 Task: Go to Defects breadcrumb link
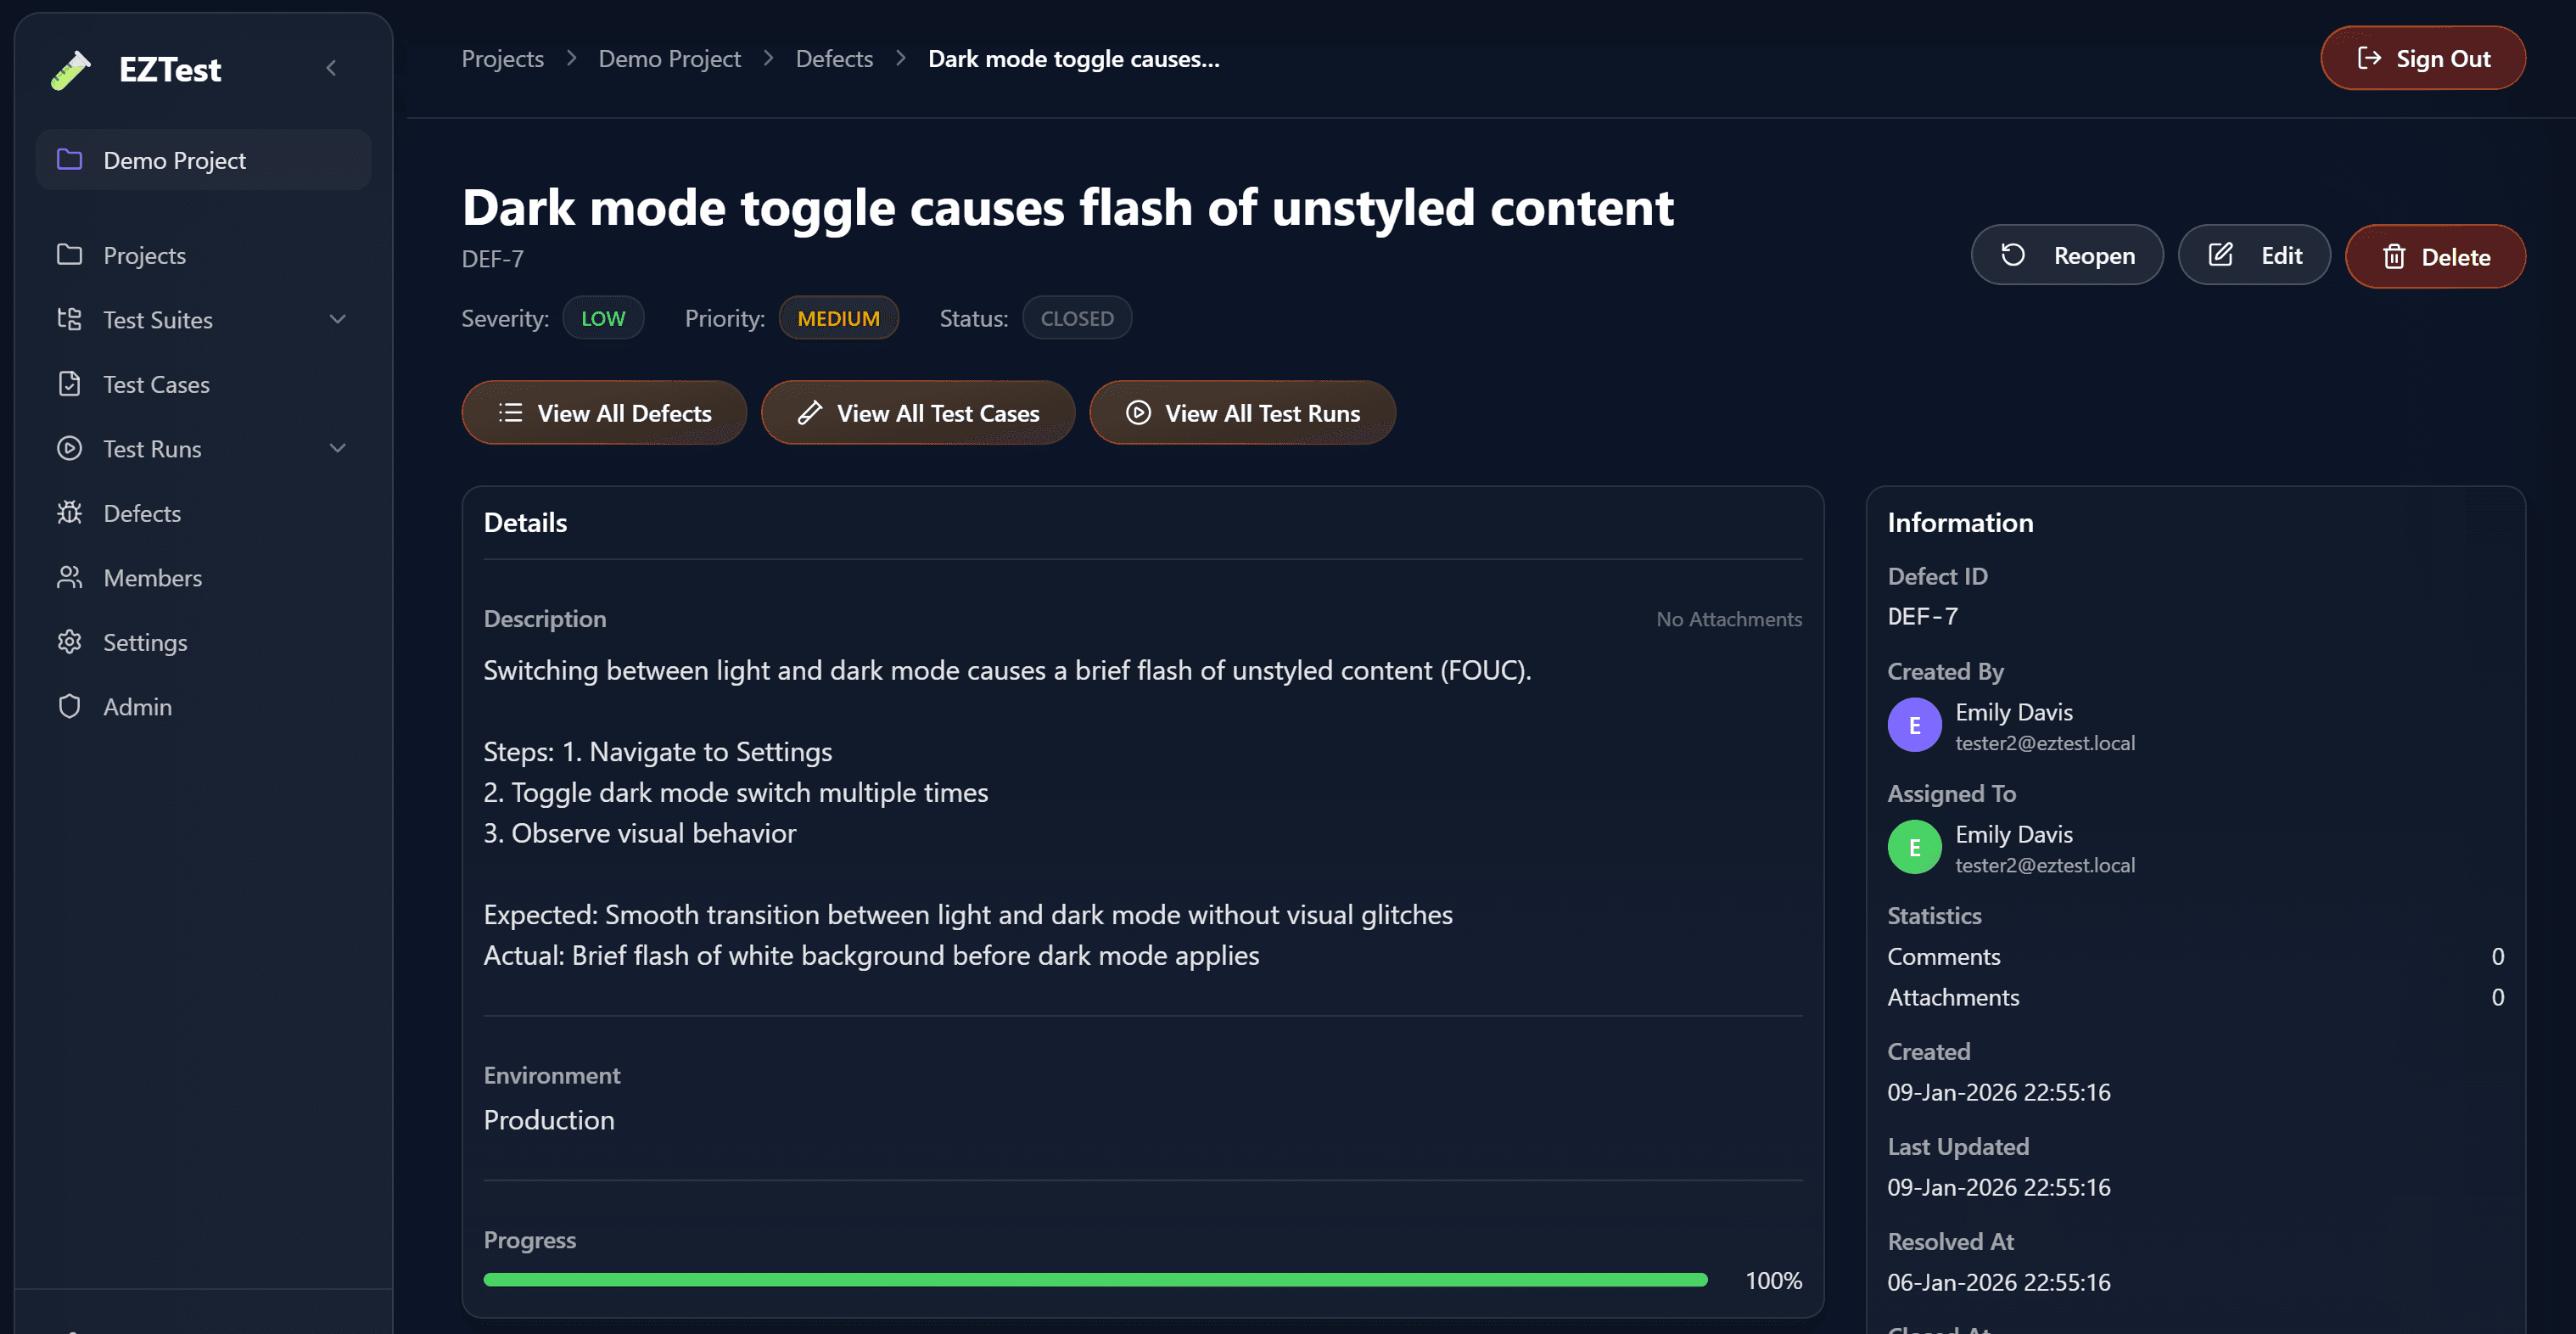point(834,59)
